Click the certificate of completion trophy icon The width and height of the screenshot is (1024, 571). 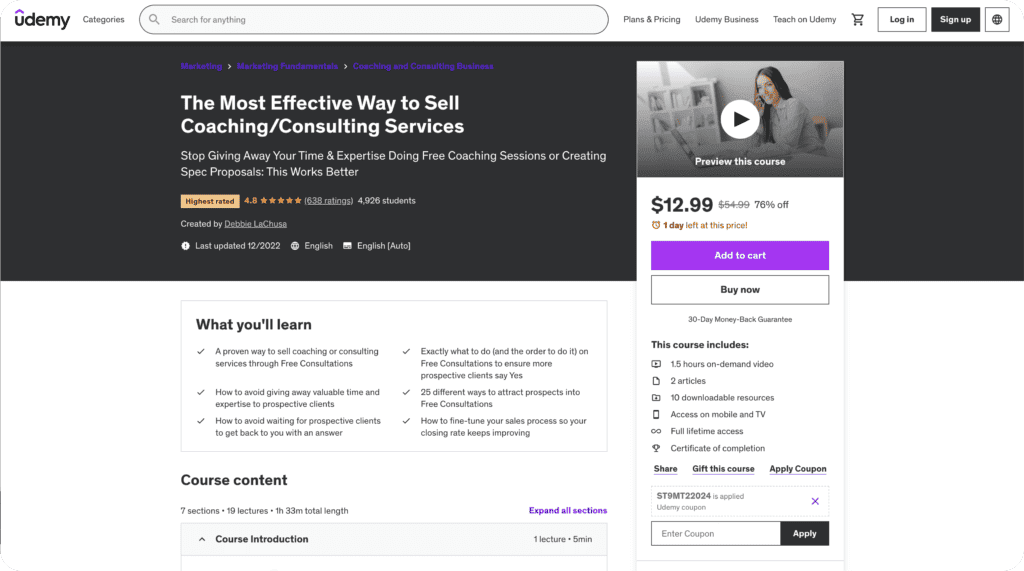tap(657, 448)
